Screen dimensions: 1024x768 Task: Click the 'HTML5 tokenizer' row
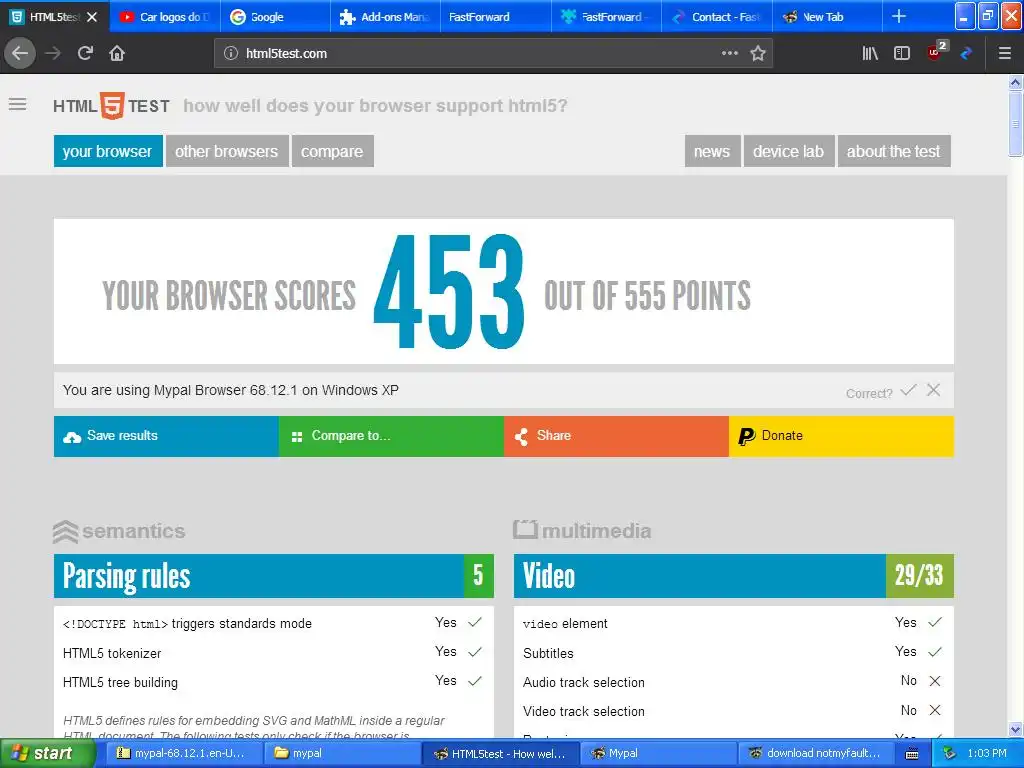click(x=273, y=652)
